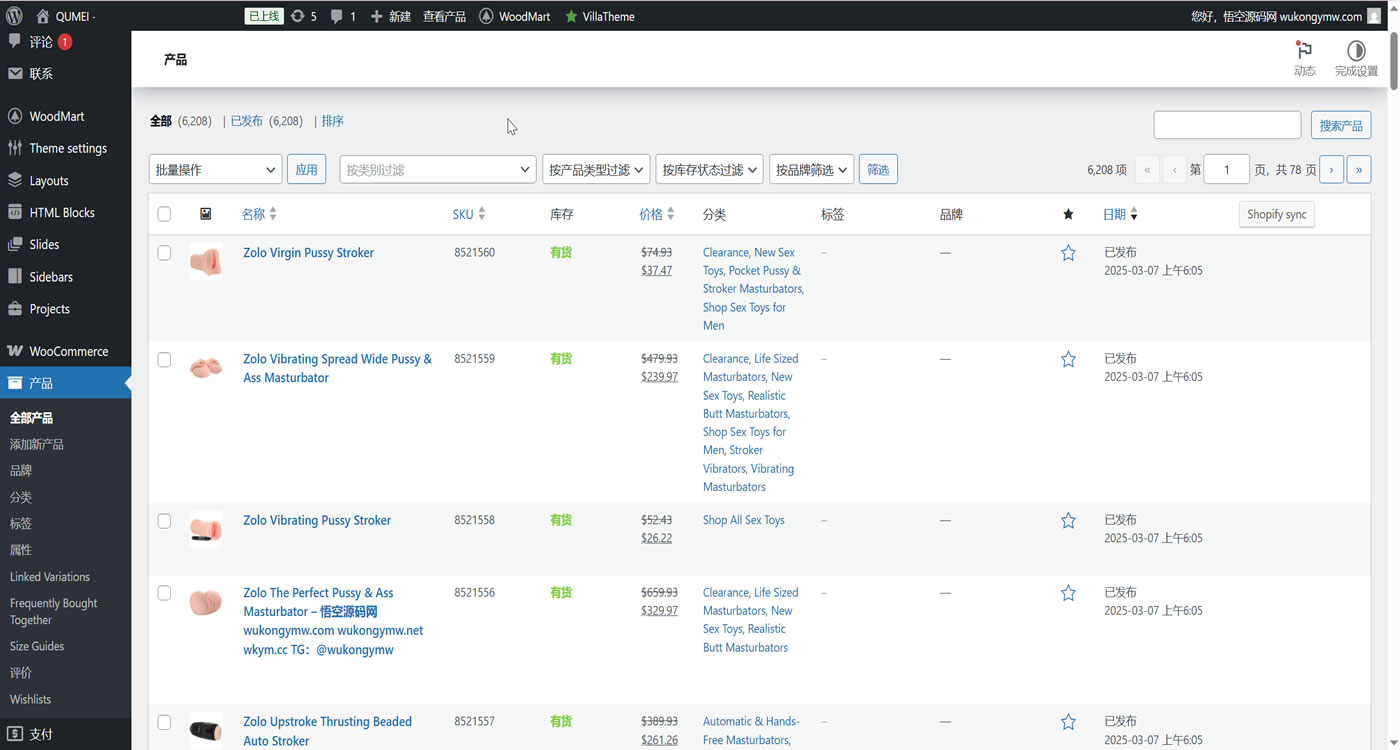This screenshot has width=1400, height=750.
Task: Check Zolo Vibrating Spread Wide row
Action: coord(164,359)
